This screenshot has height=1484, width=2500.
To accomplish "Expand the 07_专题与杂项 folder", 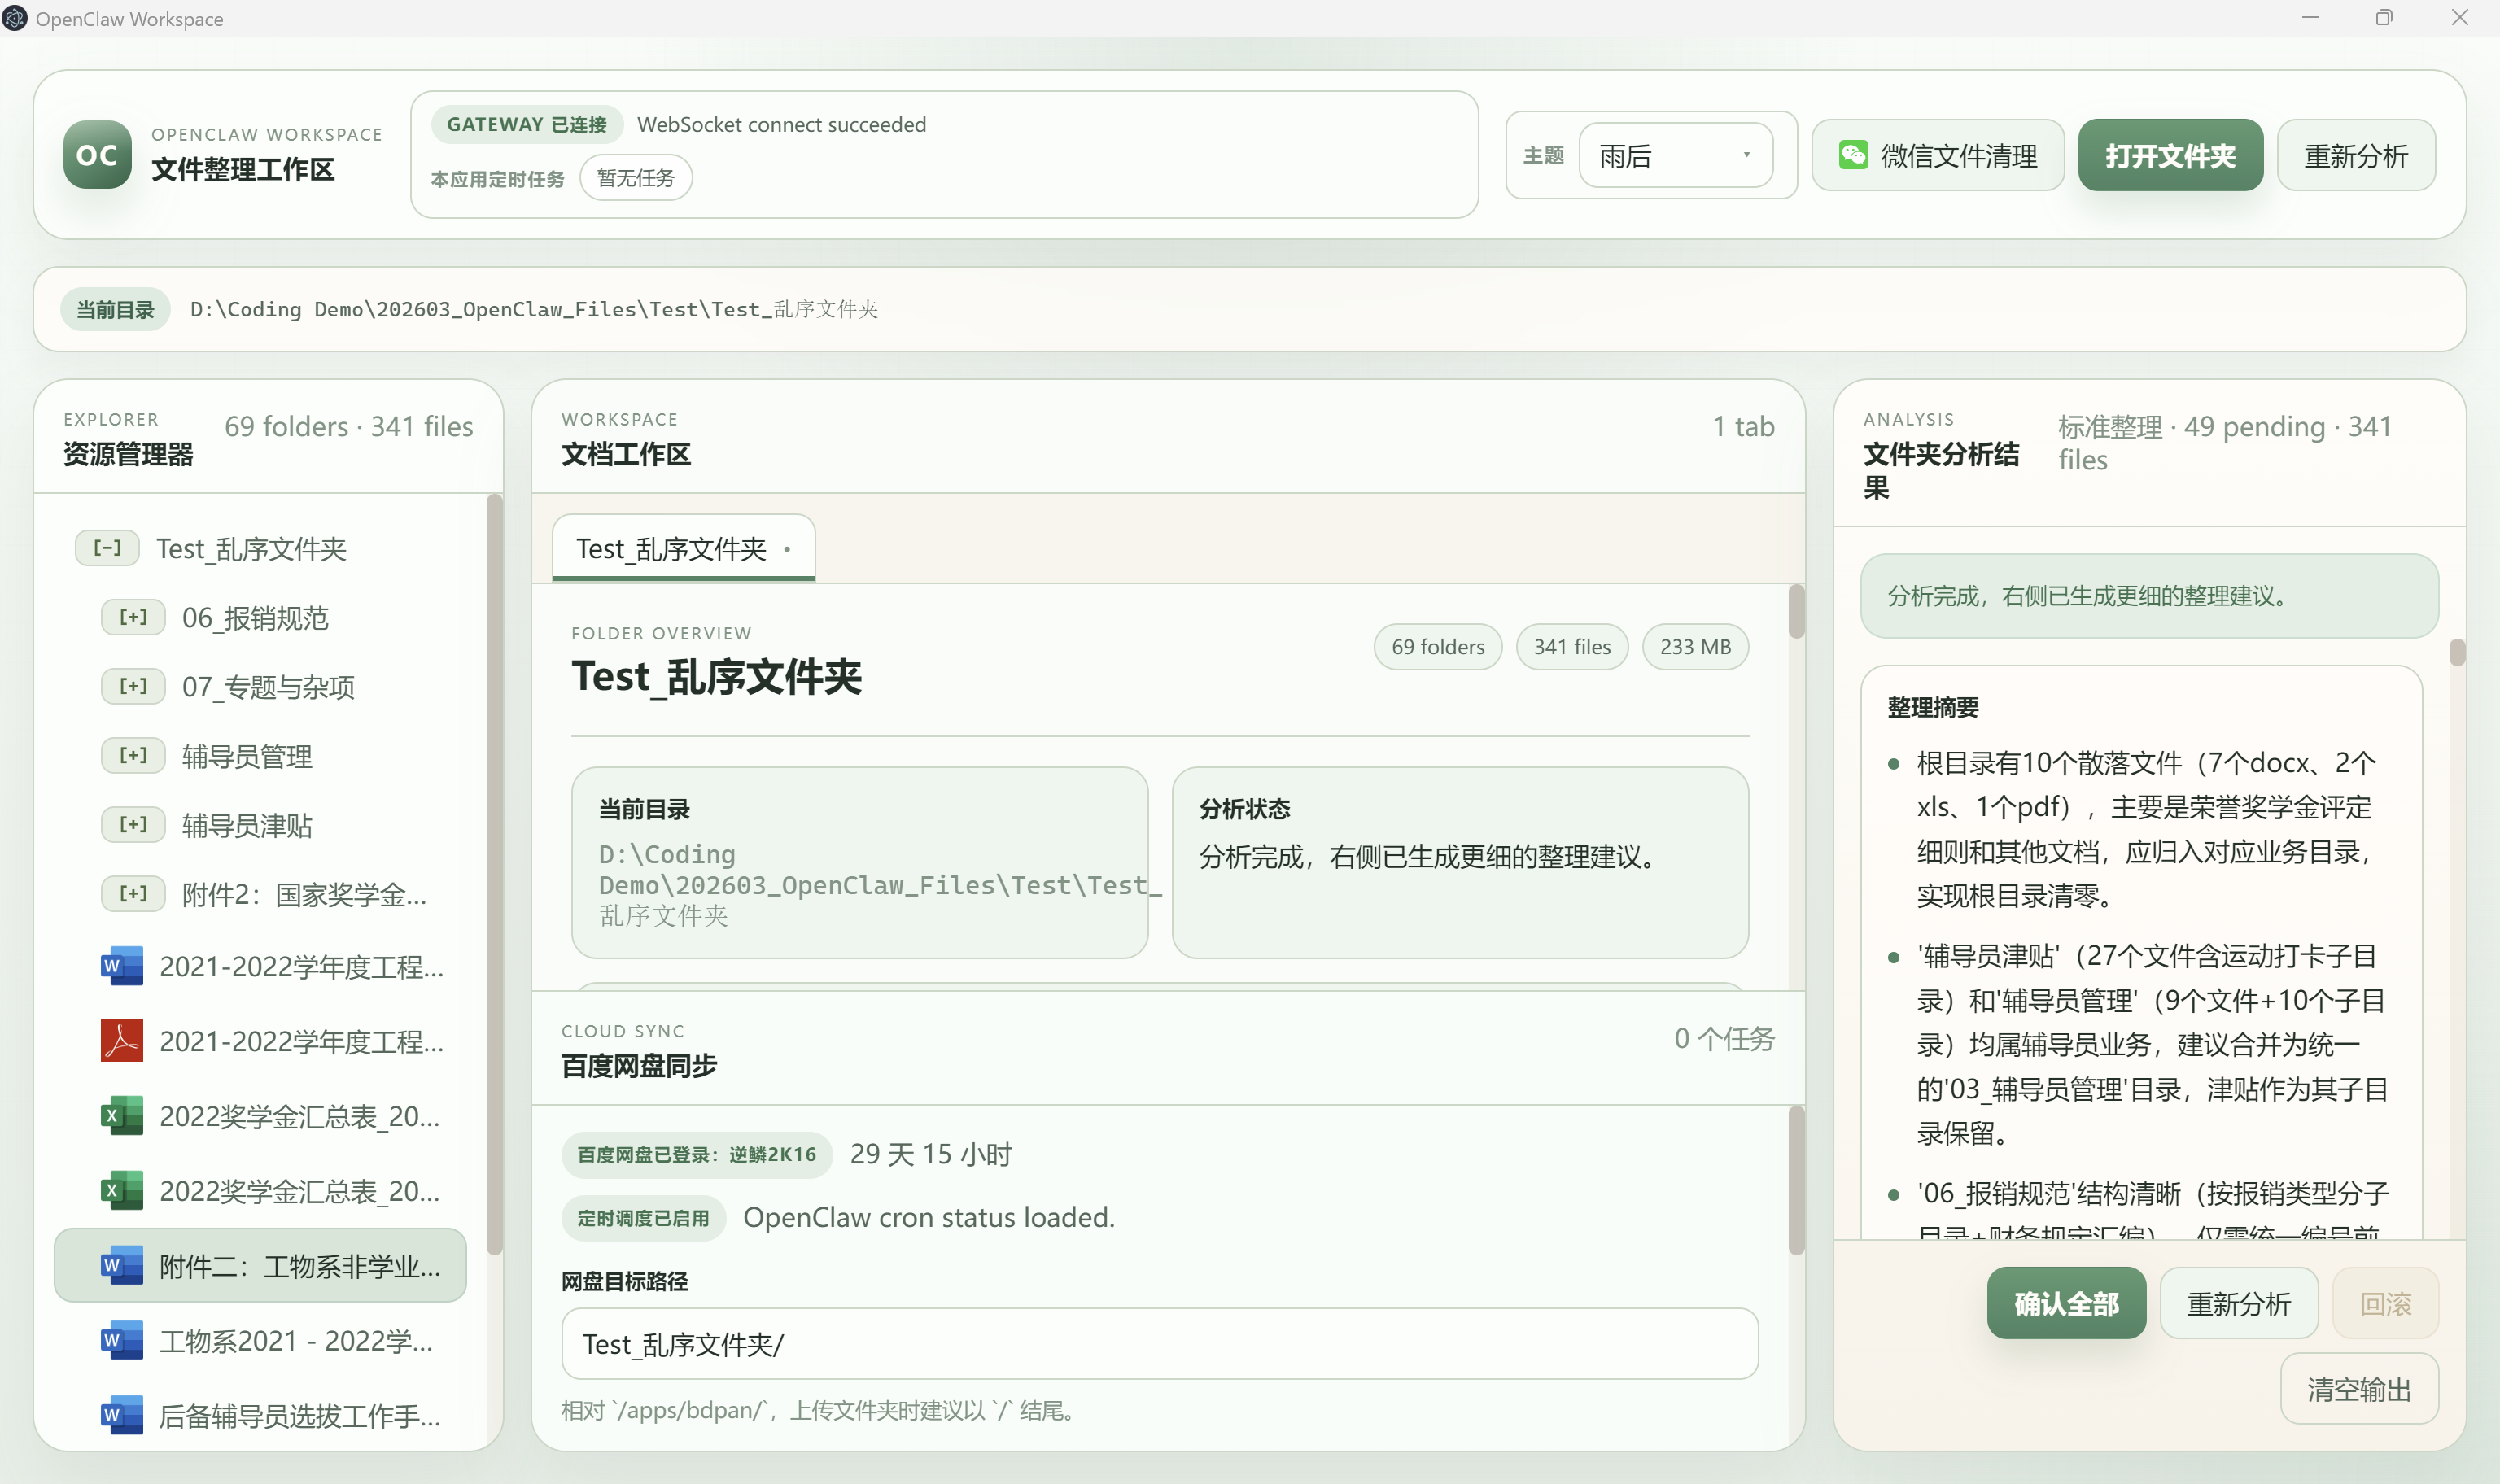I will click(x=133, y=686).
